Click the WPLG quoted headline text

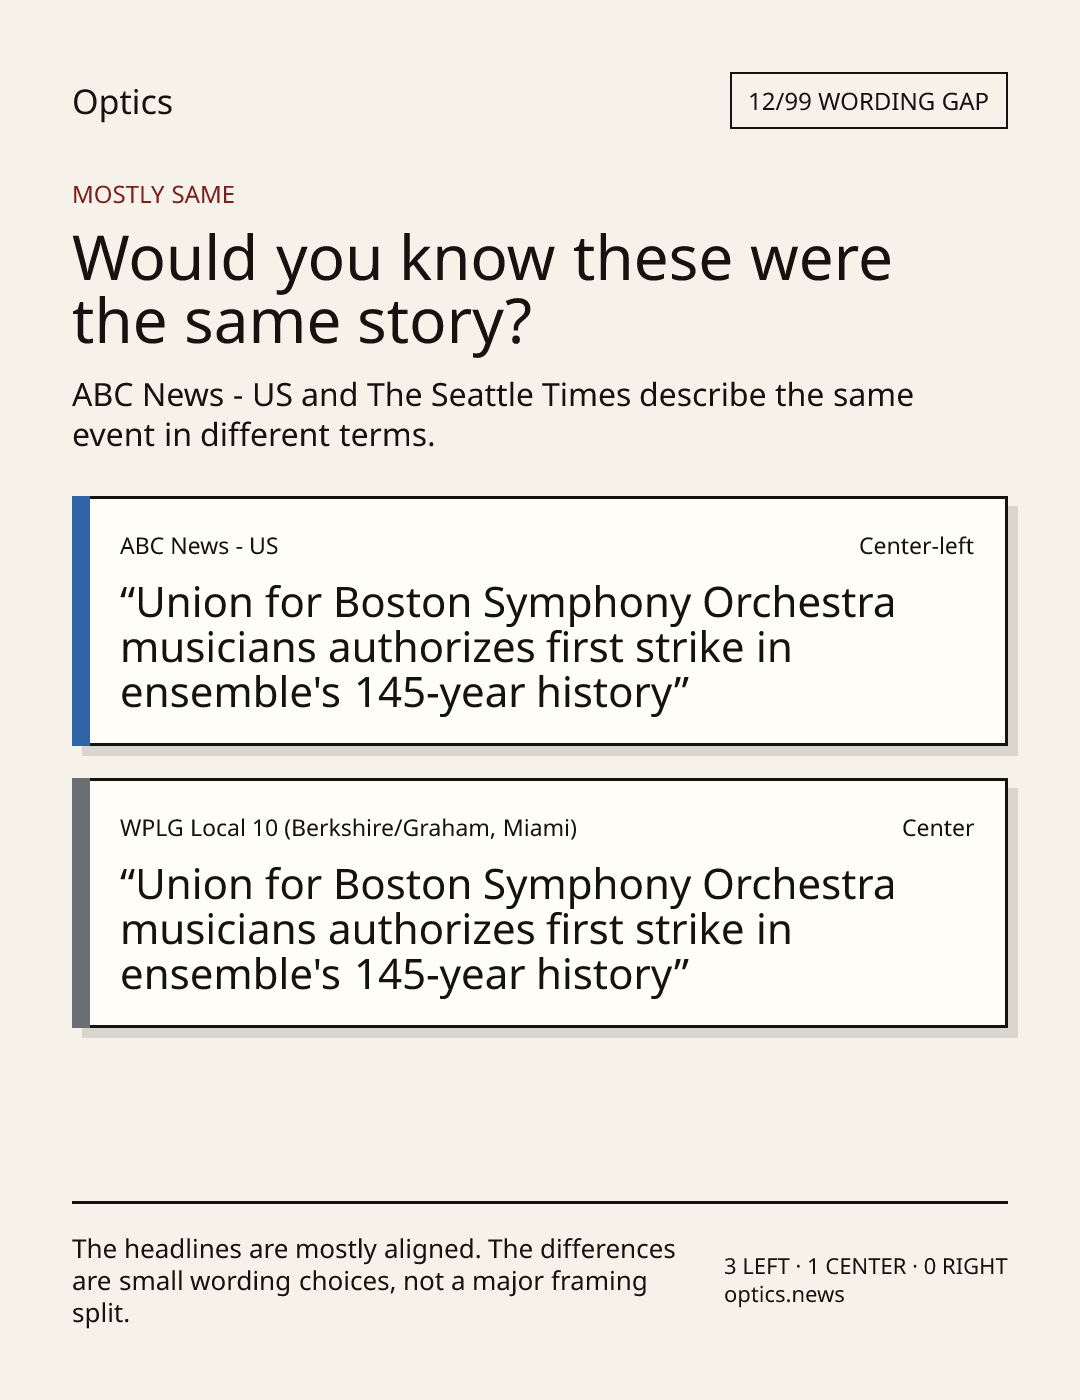click(507, 930)
